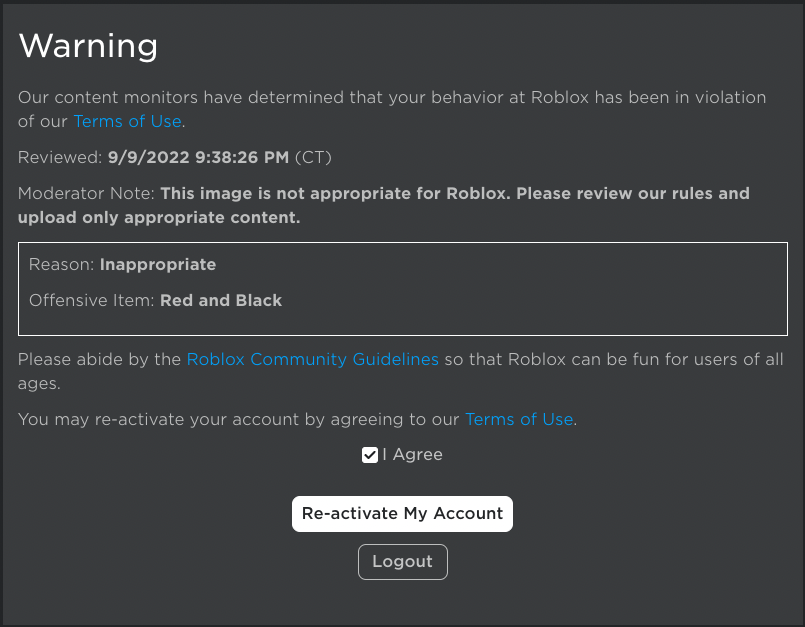Select the Warning heading text
This screenshot has width=805, height=627.
tap(88, 46)
